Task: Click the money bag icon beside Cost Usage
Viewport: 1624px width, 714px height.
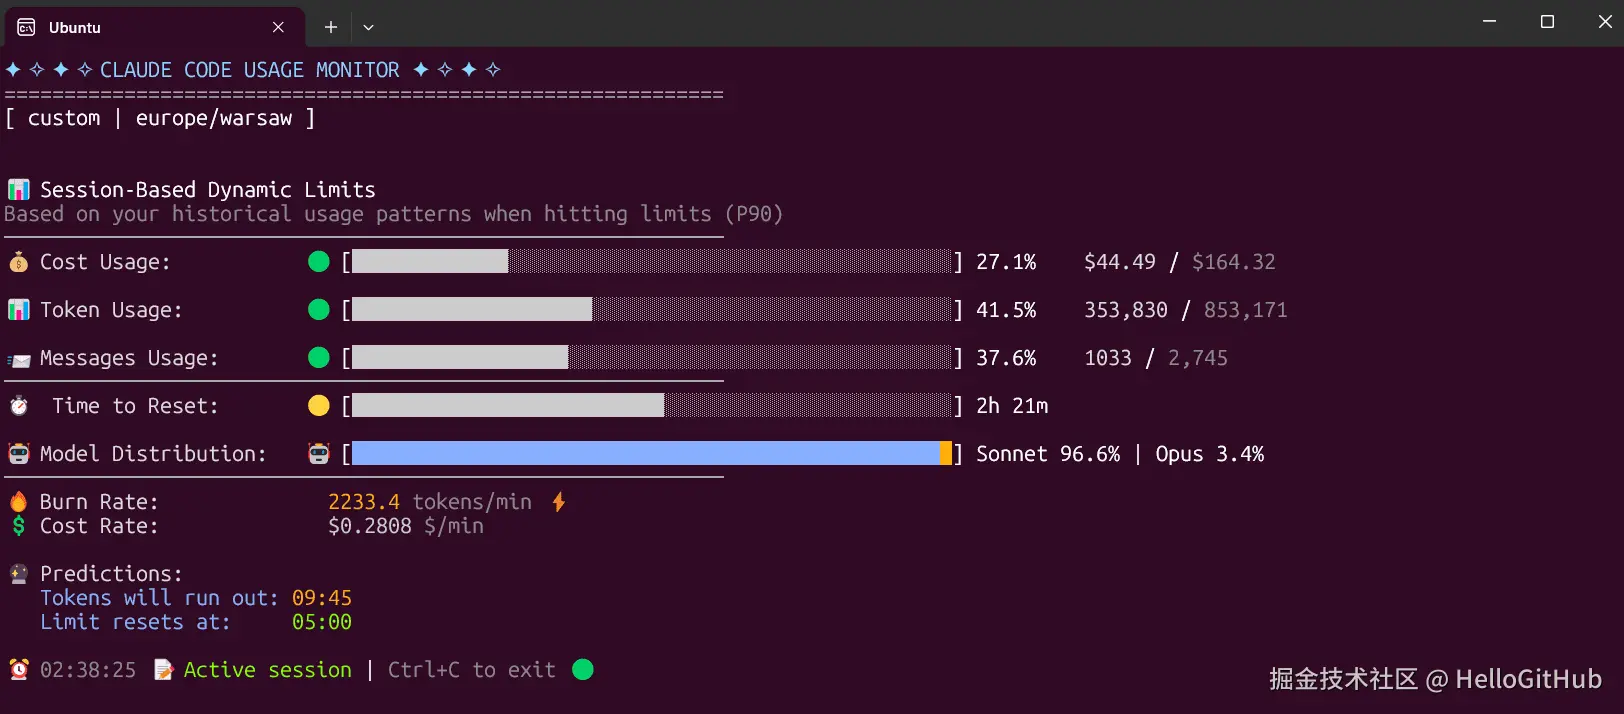Action: [x=18, y=262]
